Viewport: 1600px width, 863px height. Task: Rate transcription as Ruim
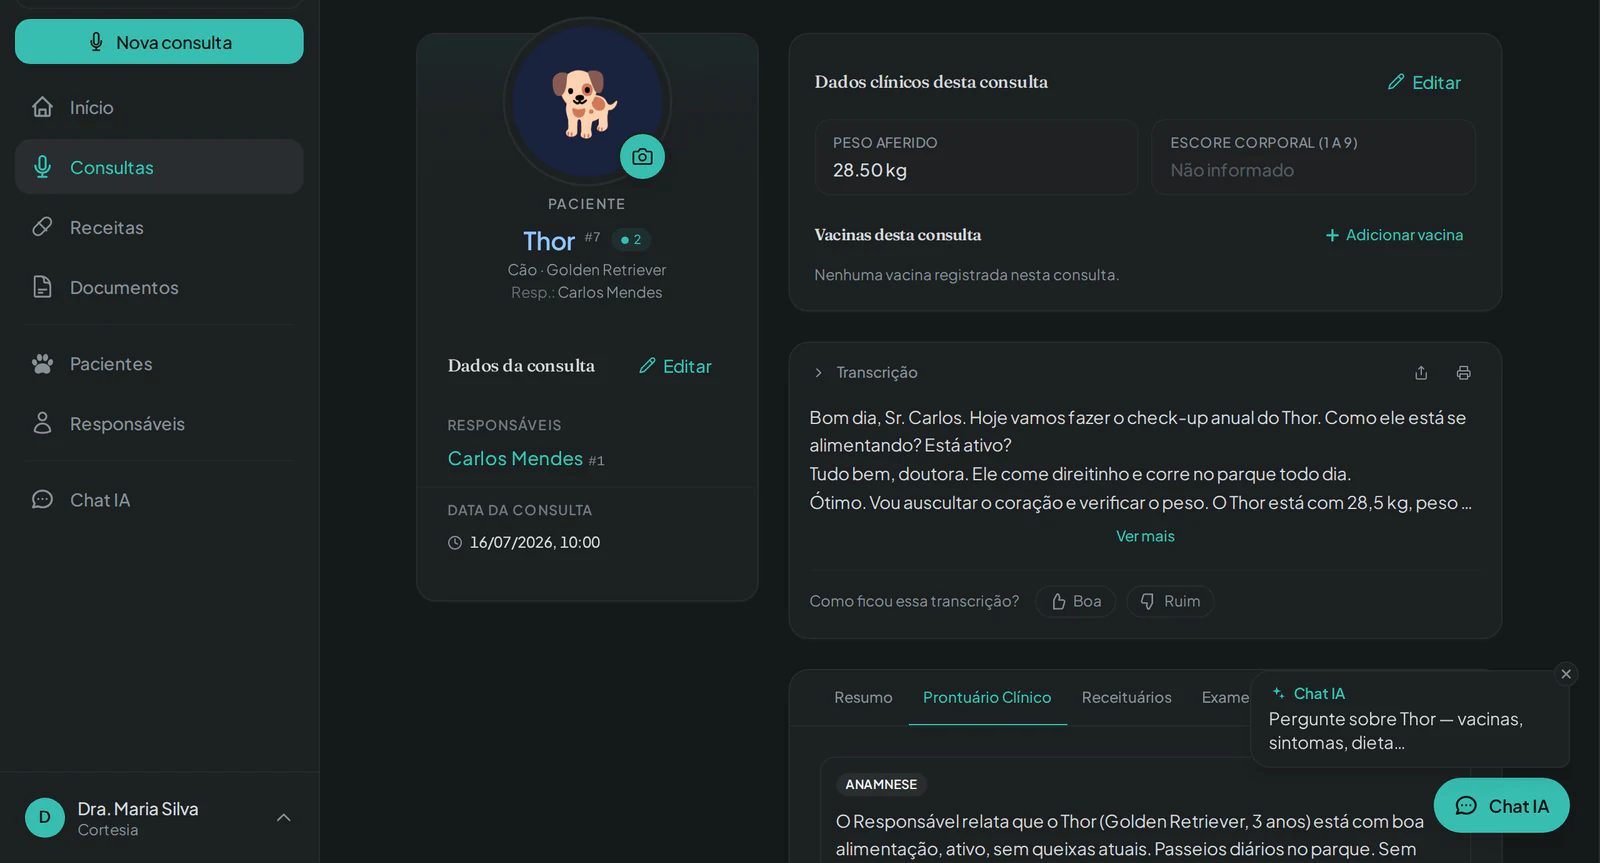tap(1170, 601)
